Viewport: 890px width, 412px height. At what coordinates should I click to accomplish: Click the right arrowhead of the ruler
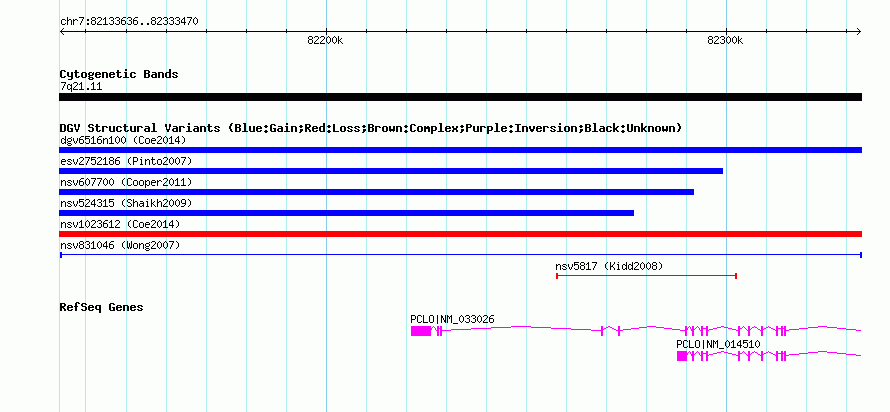click(x=859, y=31)
